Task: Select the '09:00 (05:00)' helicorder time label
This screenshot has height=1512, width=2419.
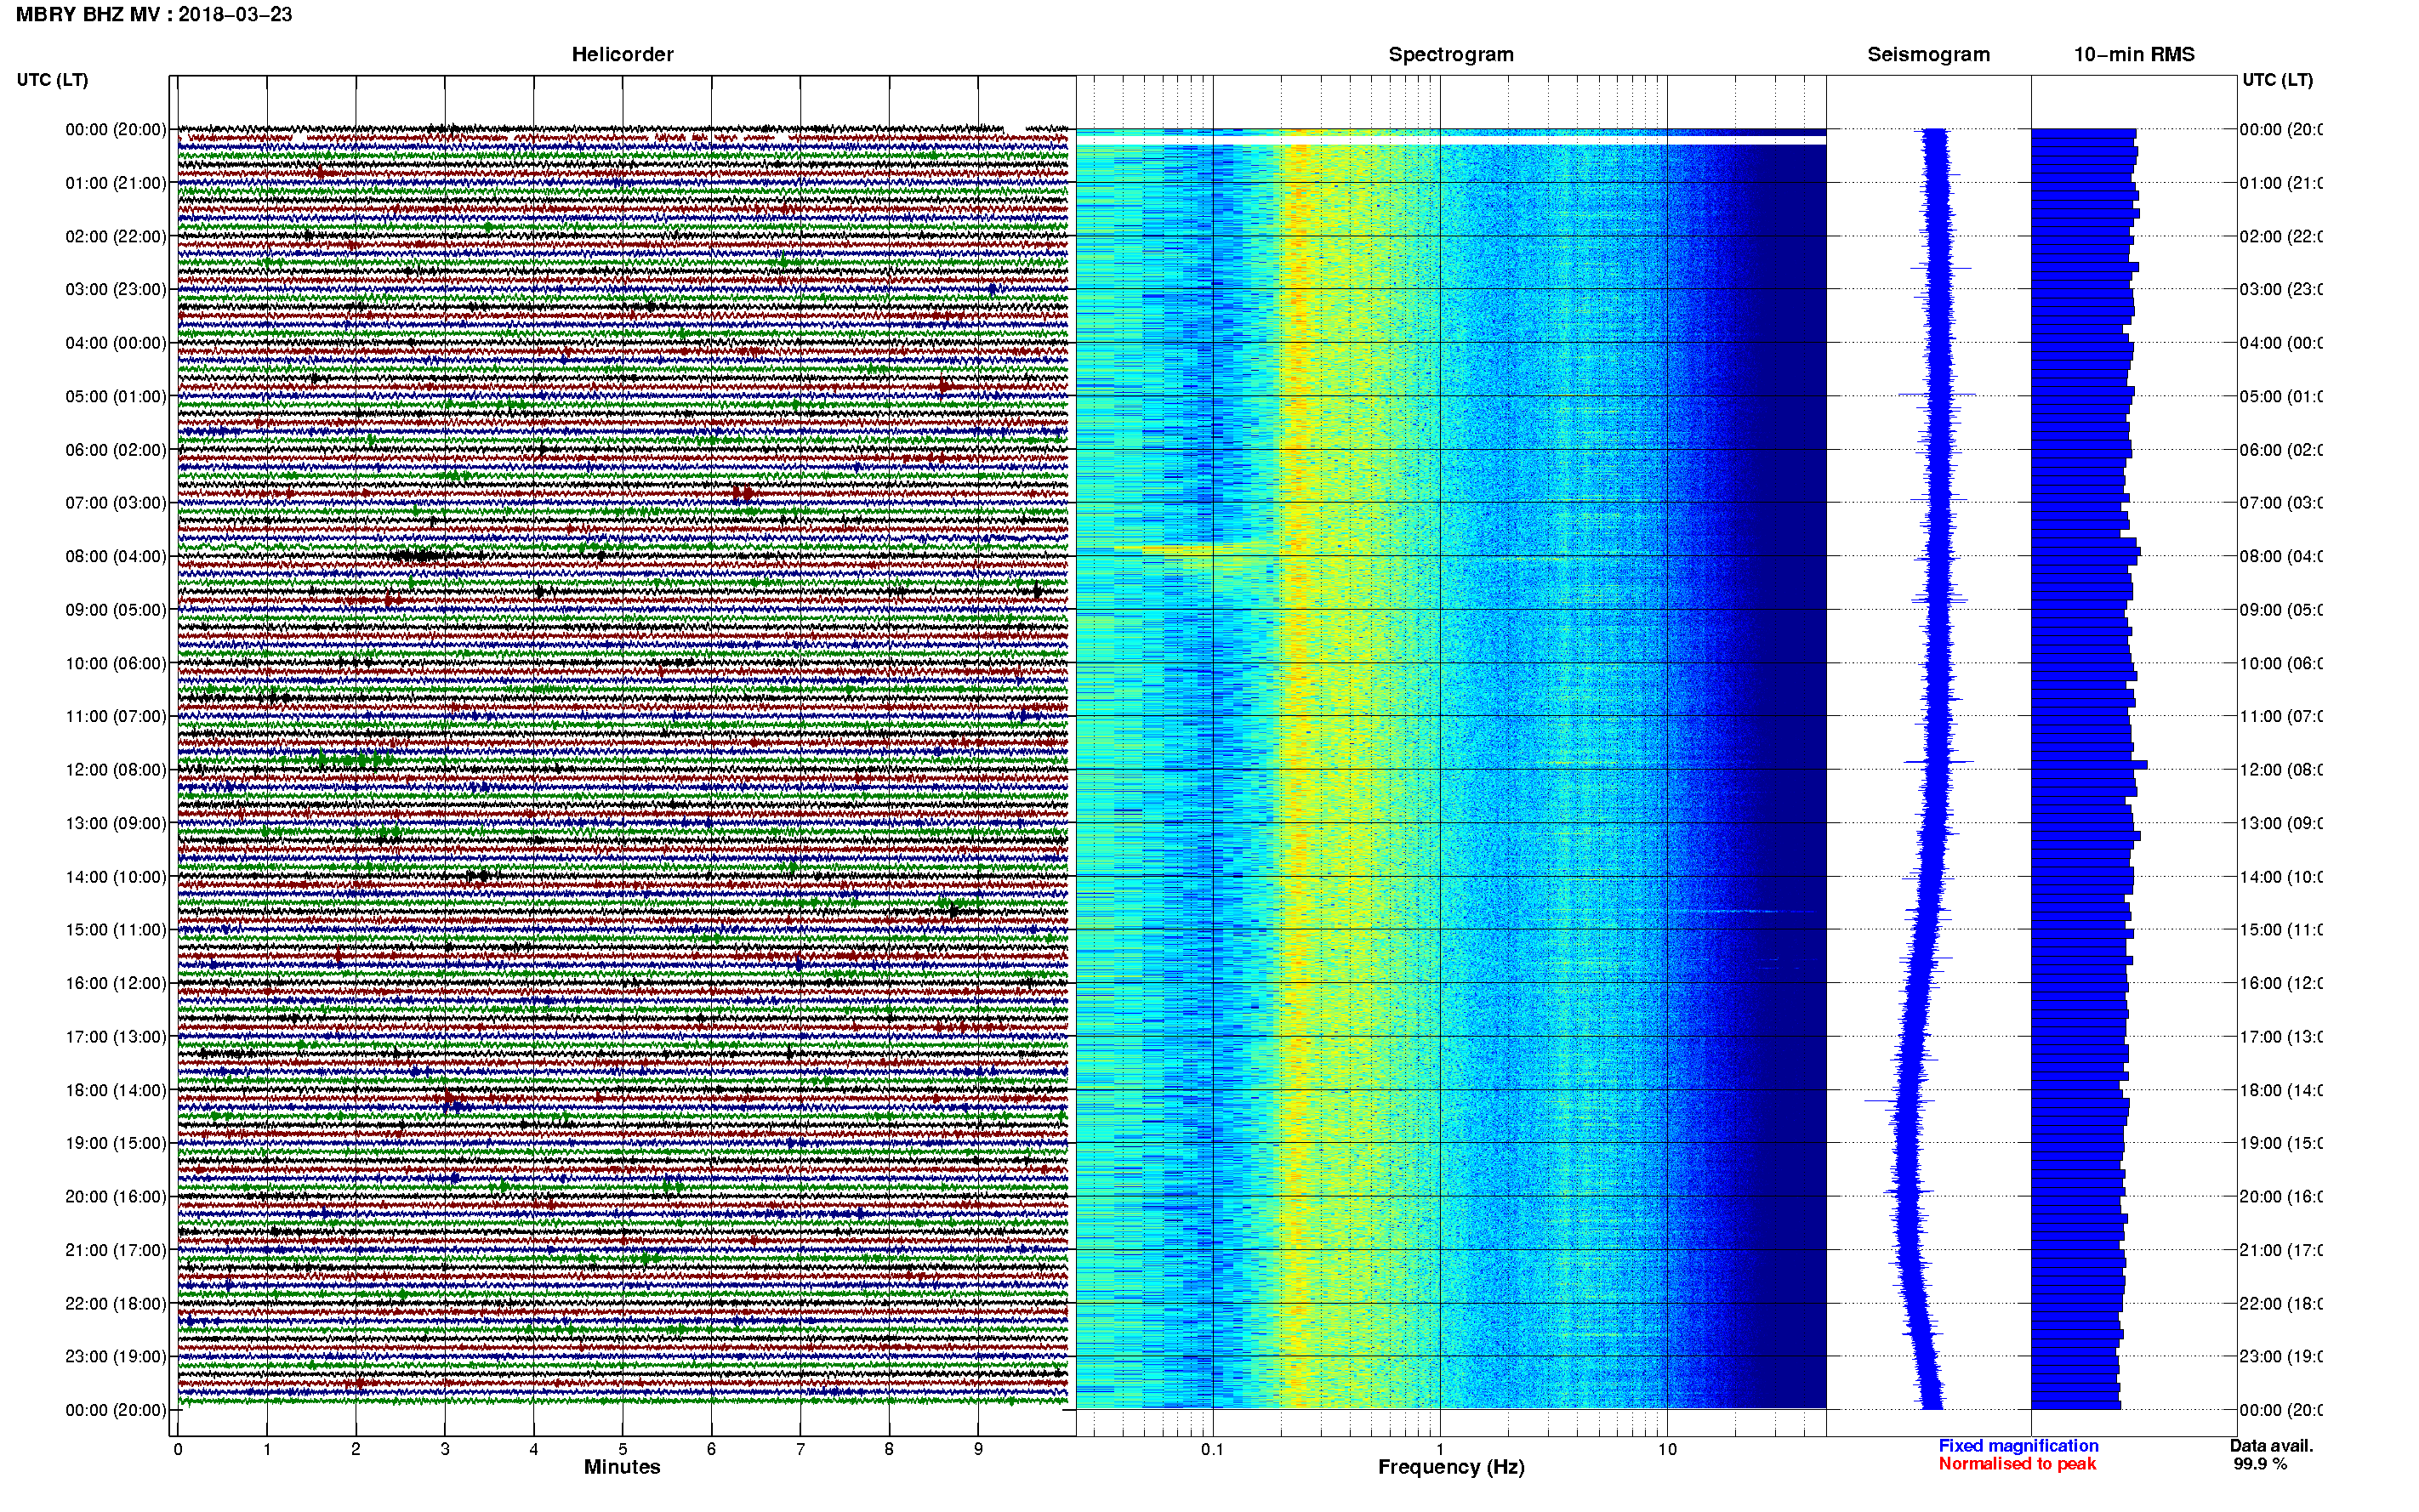Action: pyautogui.click(x=116, y=610)
